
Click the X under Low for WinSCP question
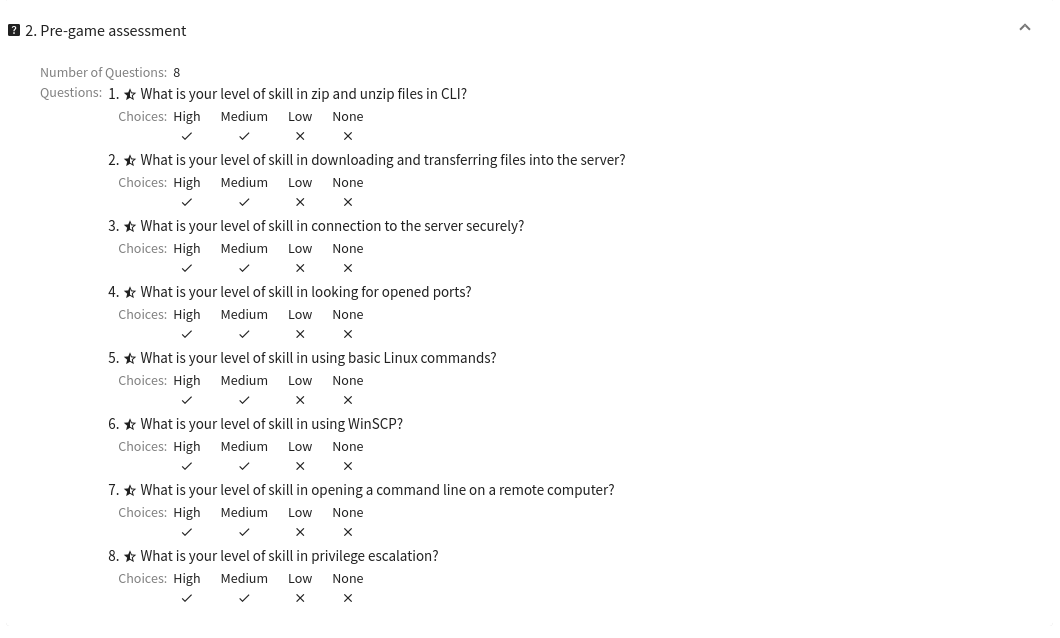[300, 466]
